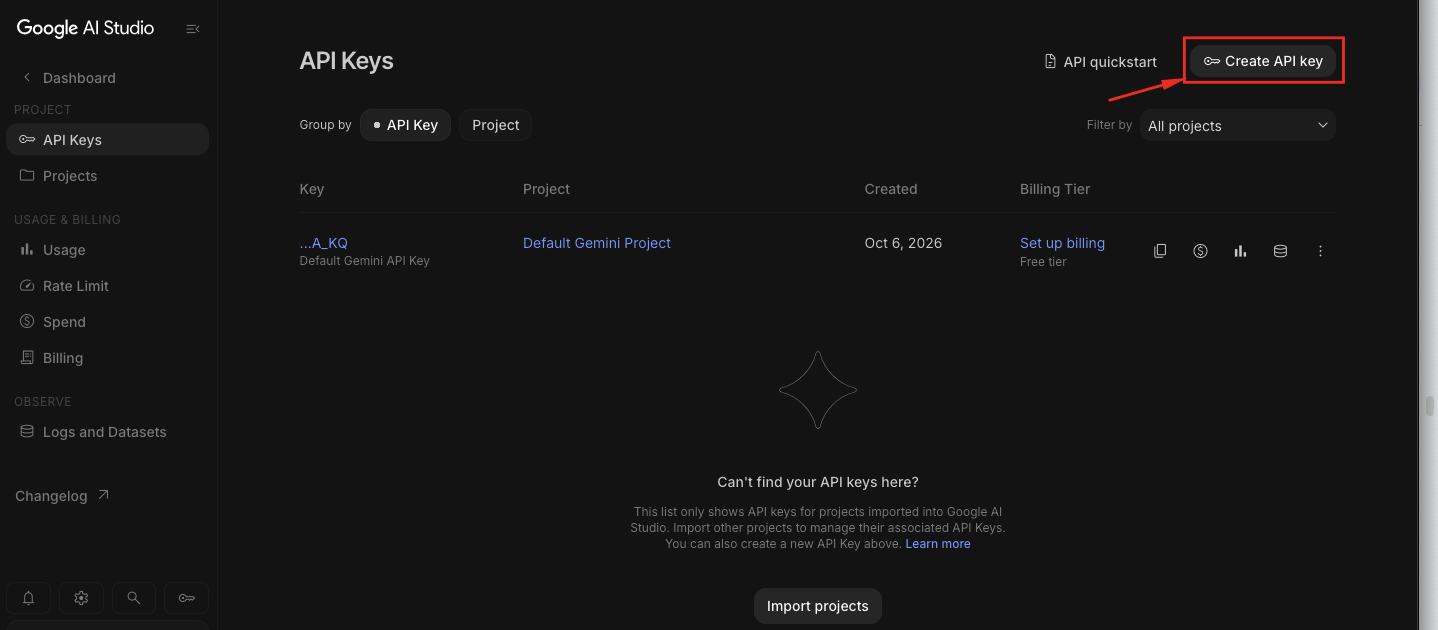This screenshot has width=1438, height=630.
Task: Click the dollar spend icon in key row
Action: [1200, 251]
